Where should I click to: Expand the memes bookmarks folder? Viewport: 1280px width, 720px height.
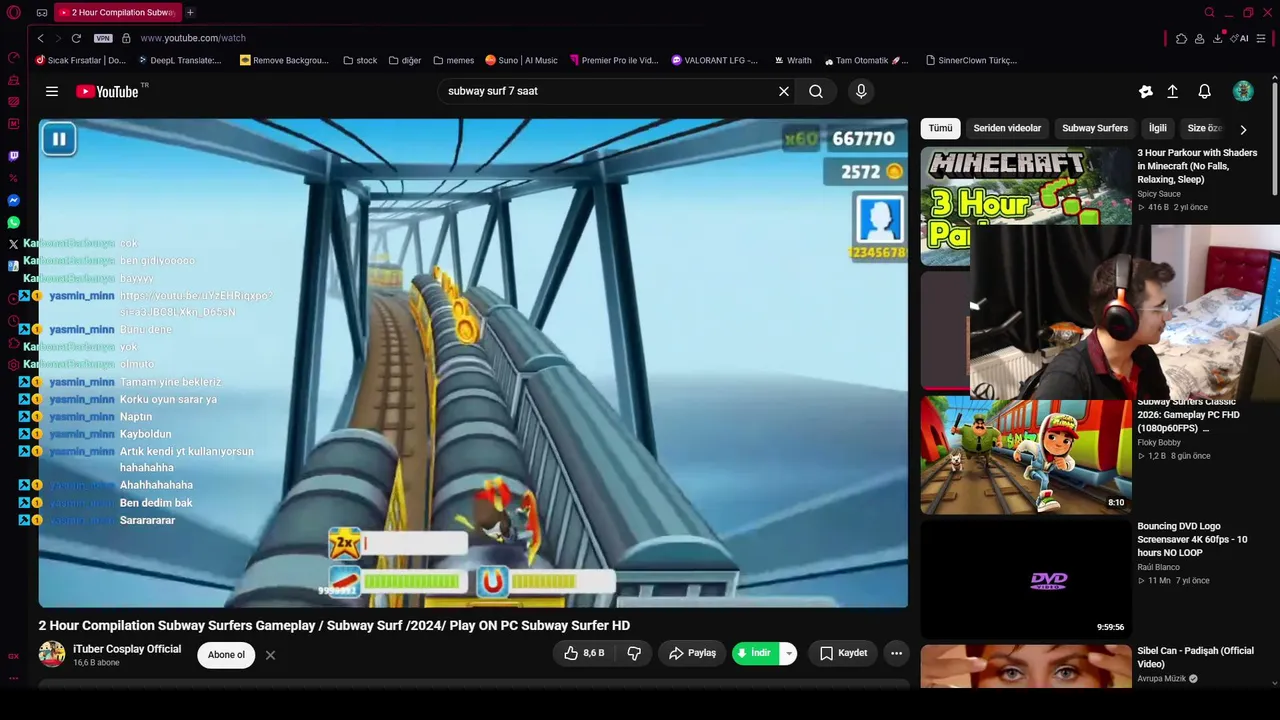(453, 60)
